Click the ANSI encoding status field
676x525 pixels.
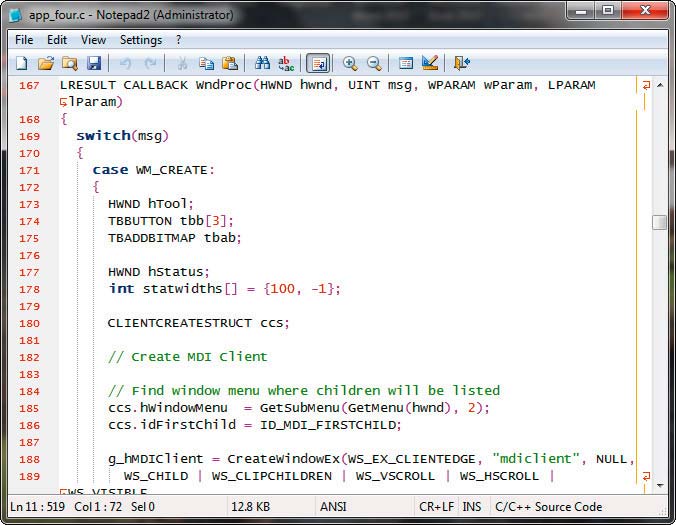[x=333, y=507]
